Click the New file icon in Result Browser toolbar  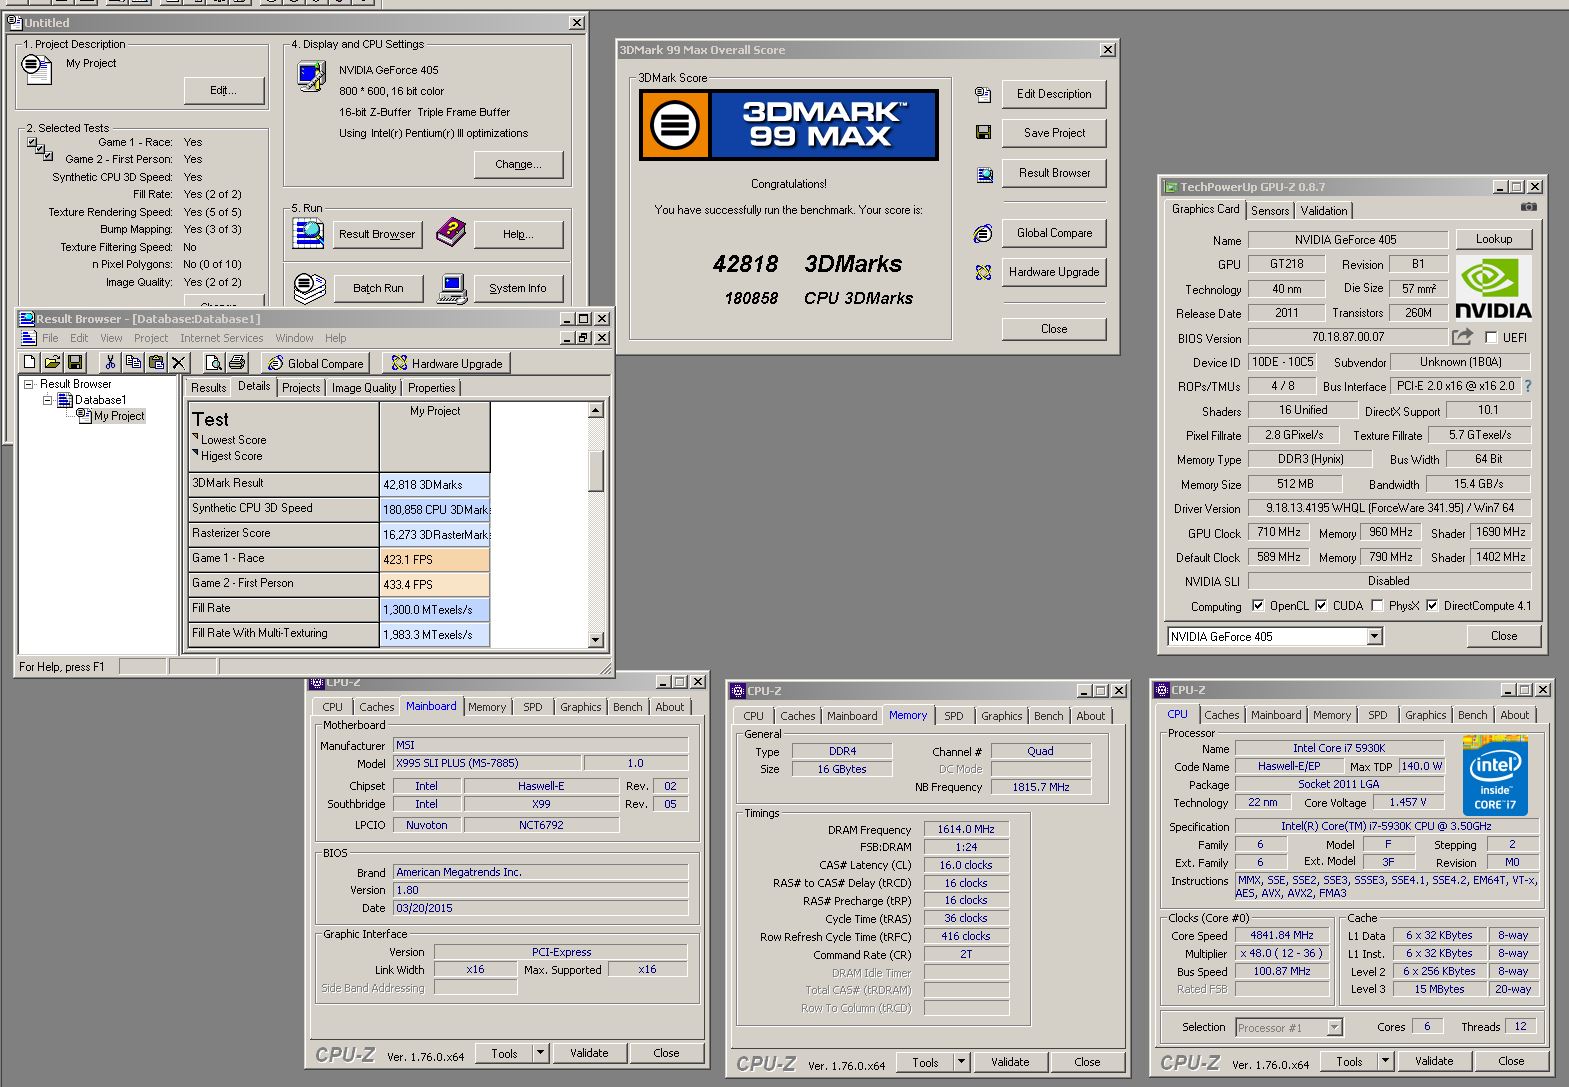30,362
